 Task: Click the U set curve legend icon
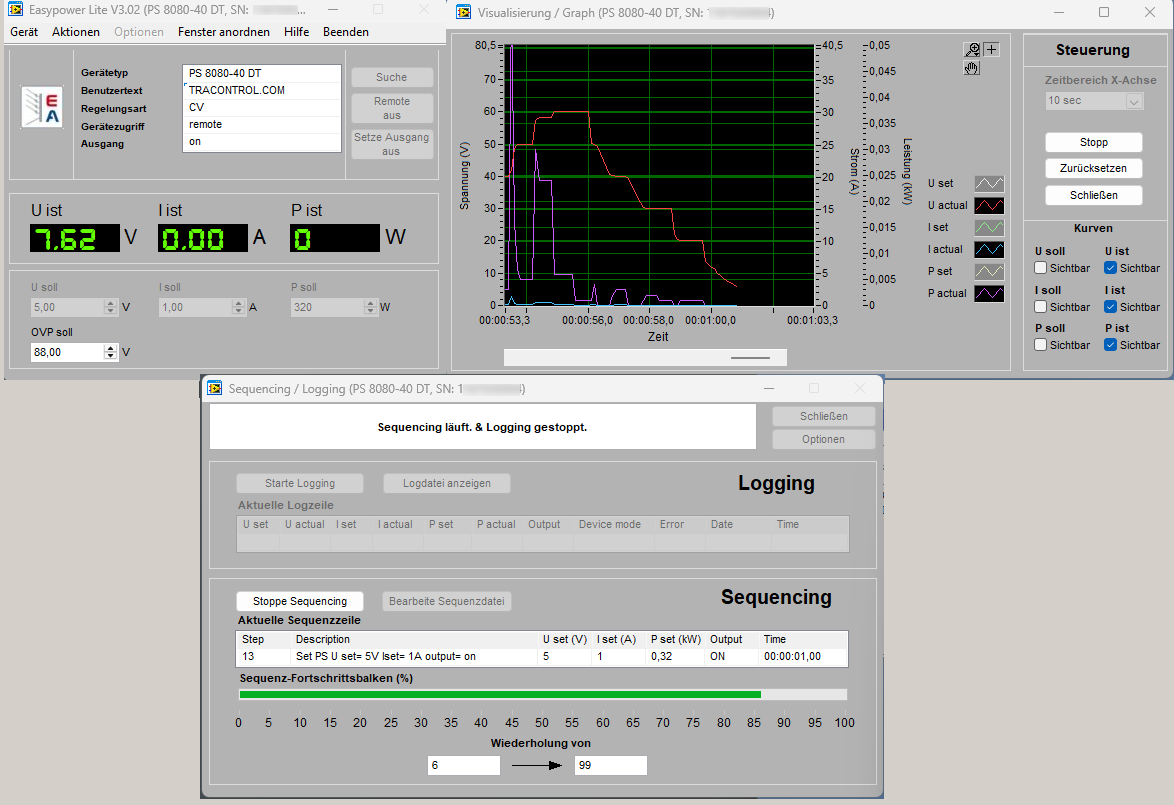pyautogui.click(x=989, y=184)
